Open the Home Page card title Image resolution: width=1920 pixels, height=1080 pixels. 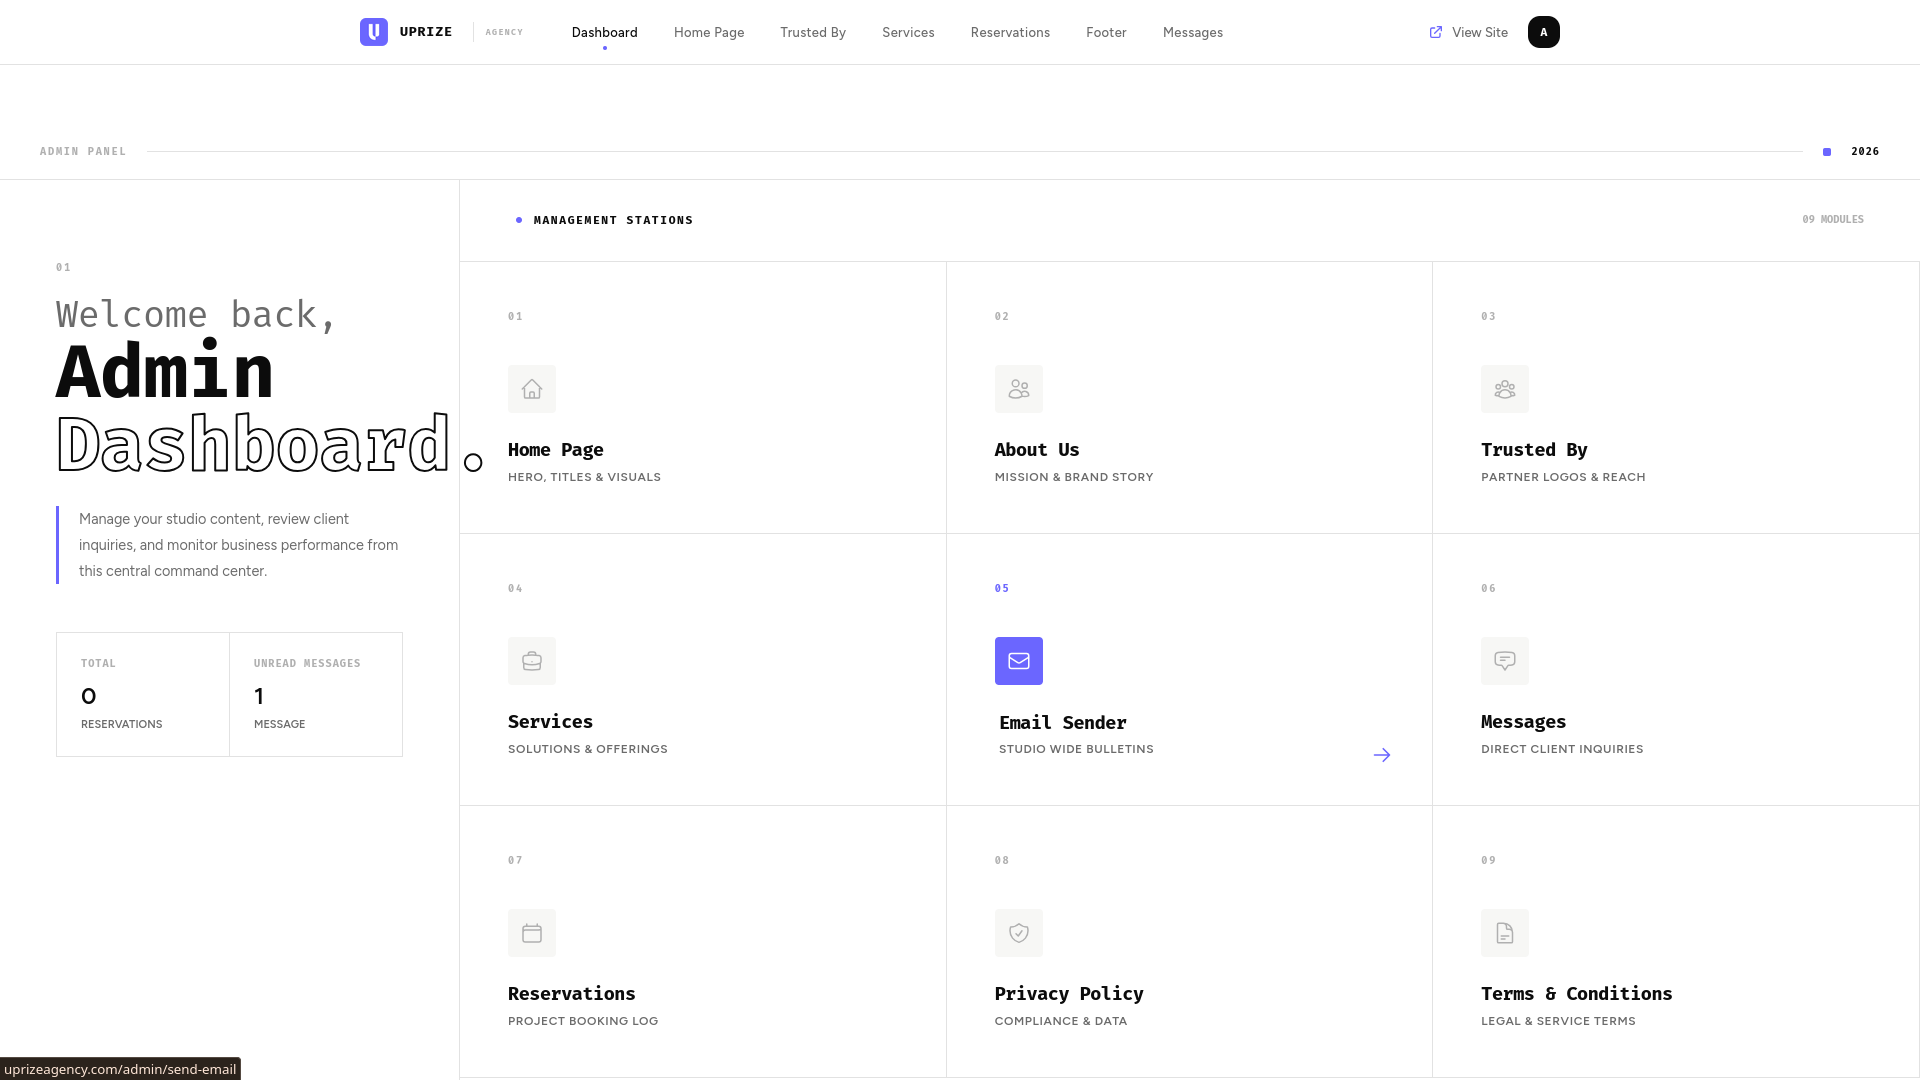coord(556,450)
